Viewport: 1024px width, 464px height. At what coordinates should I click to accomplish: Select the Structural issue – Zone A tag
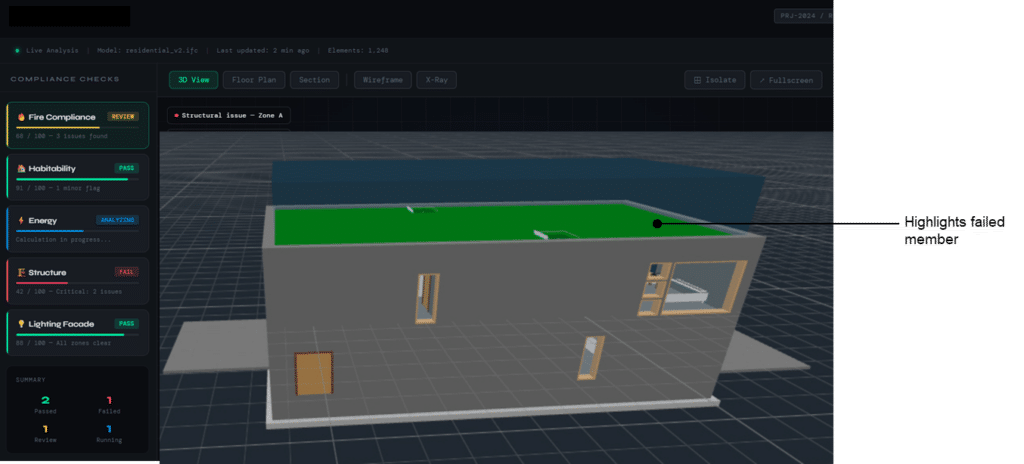pyautogui.click(x=228, y=116)
